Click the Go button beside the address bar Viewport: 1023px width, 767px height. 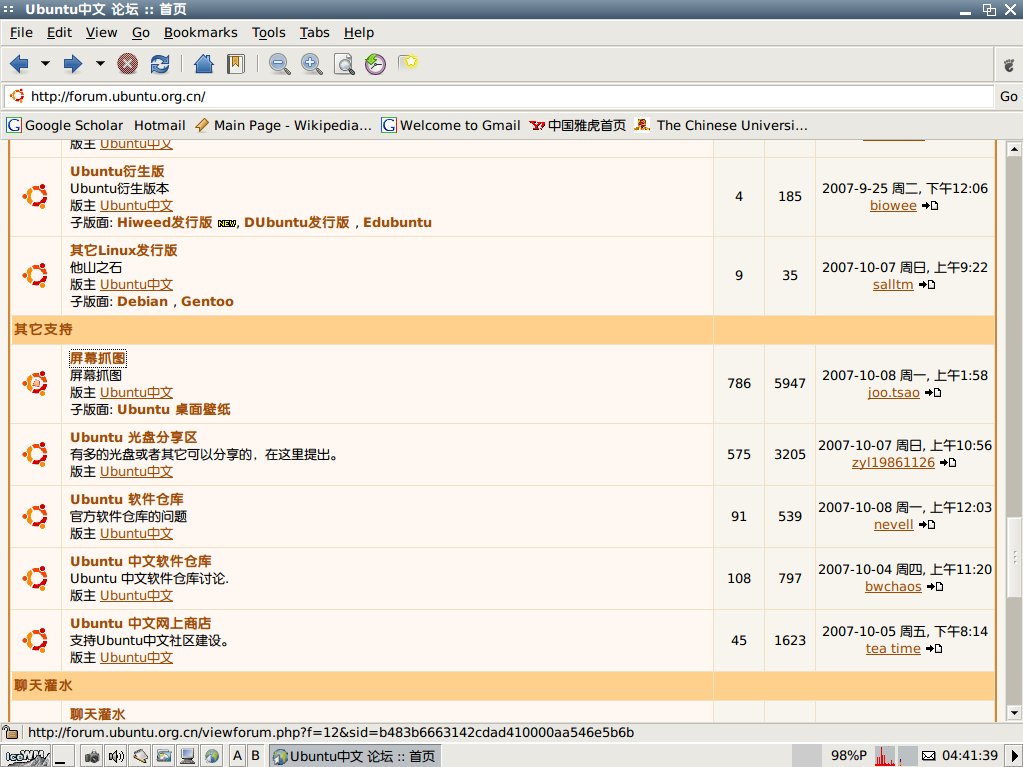tap(1008, 97)
